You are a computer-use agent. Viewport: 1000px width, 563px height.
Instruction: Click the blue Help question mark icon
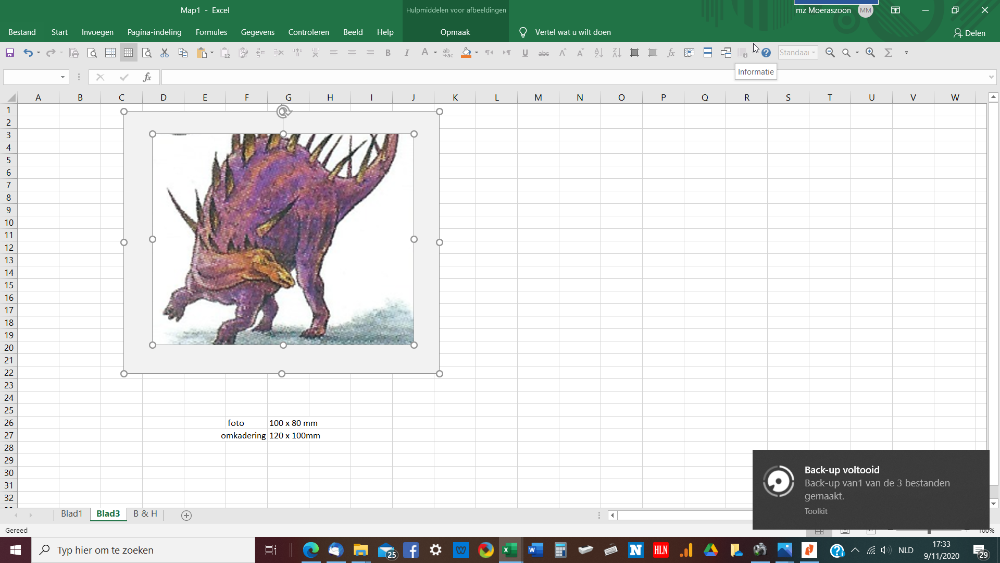(766, 53)
